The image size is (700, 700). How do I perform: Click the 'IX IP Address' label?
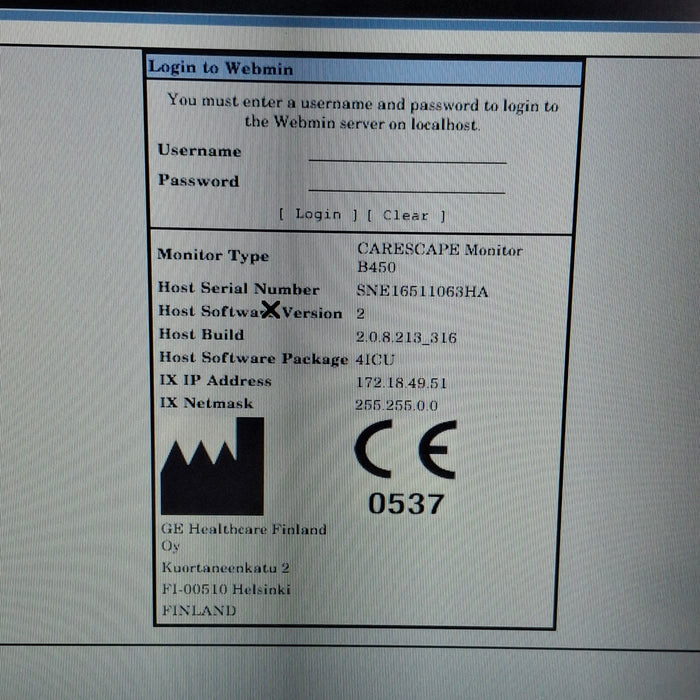point(216,380)
